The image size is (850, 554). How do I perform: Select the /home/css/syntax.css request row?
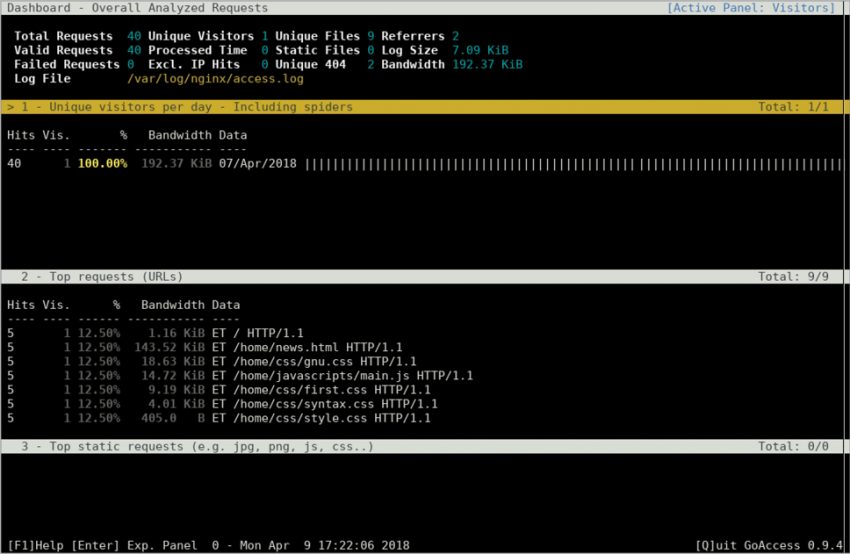[327, 404]
